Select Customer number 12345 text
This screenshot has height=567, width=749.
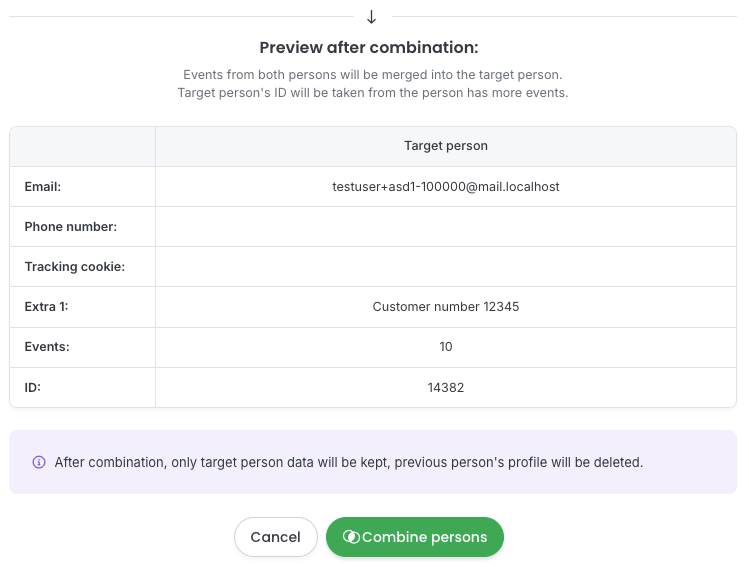point(445,307)
